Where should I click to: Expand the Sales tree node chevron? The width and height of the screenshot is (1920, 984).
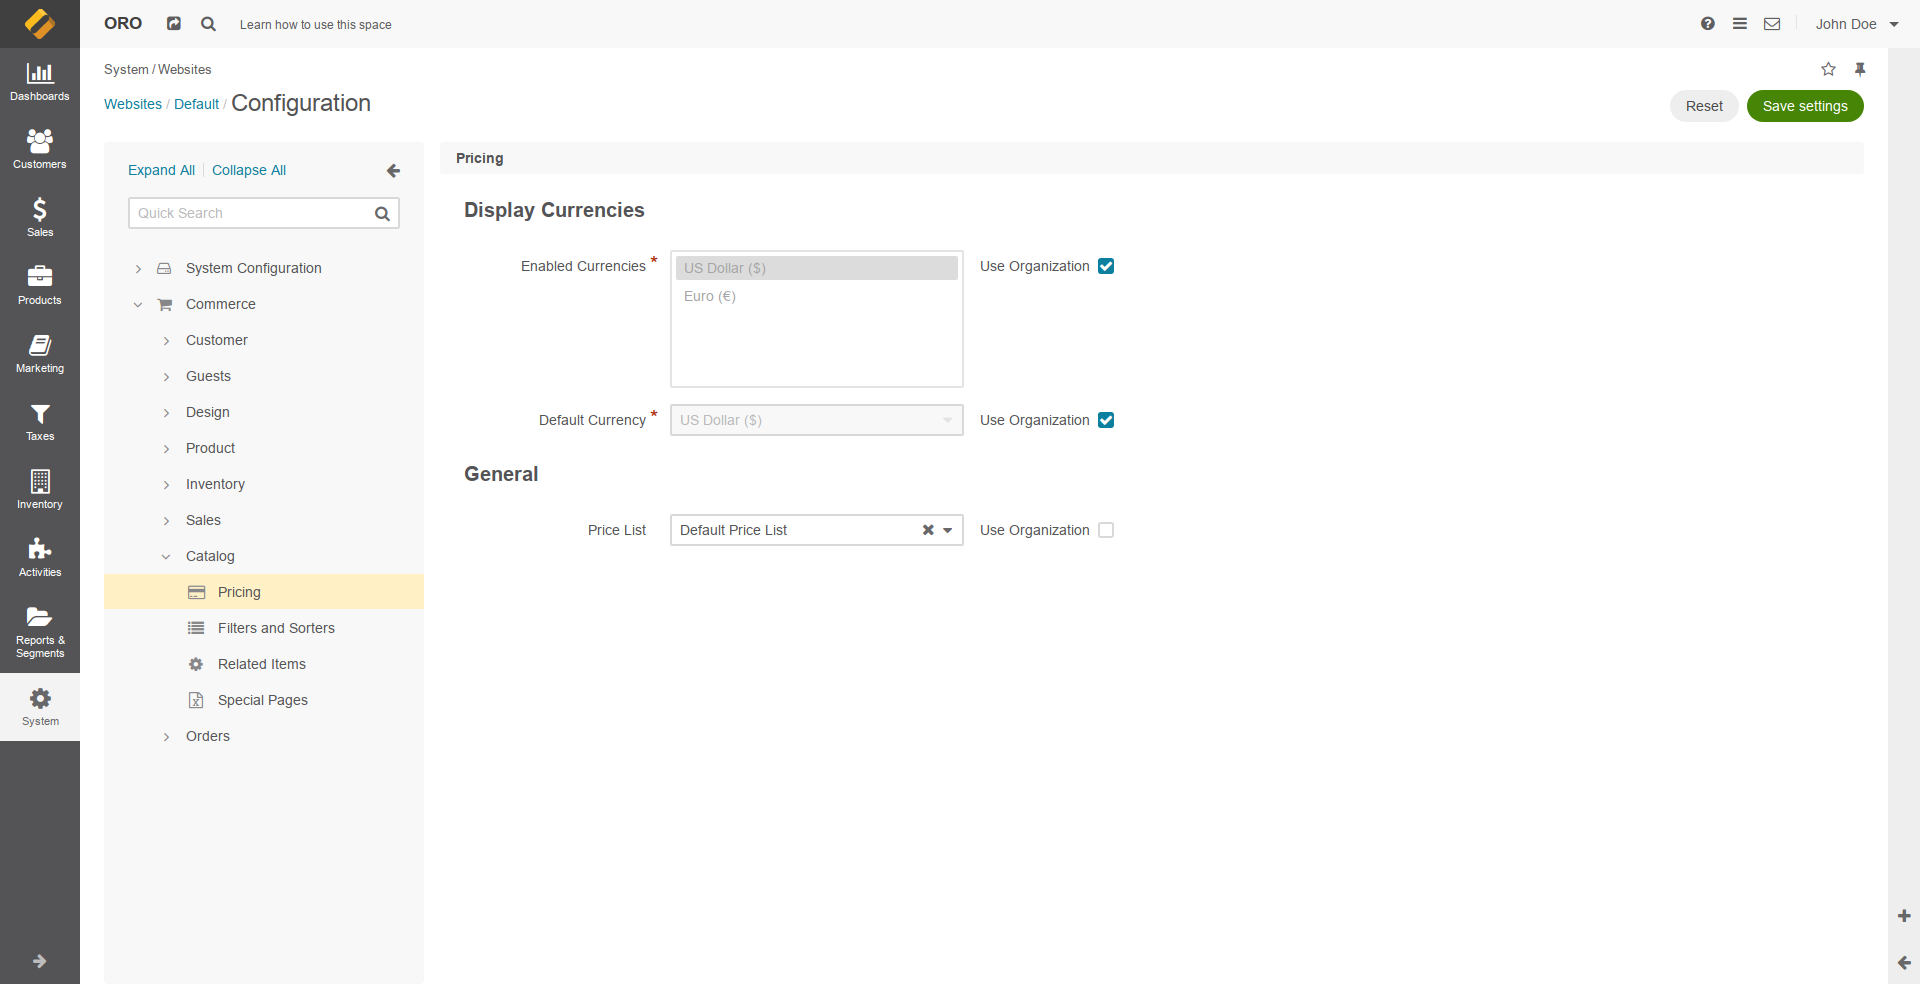[x=166, y=521]
